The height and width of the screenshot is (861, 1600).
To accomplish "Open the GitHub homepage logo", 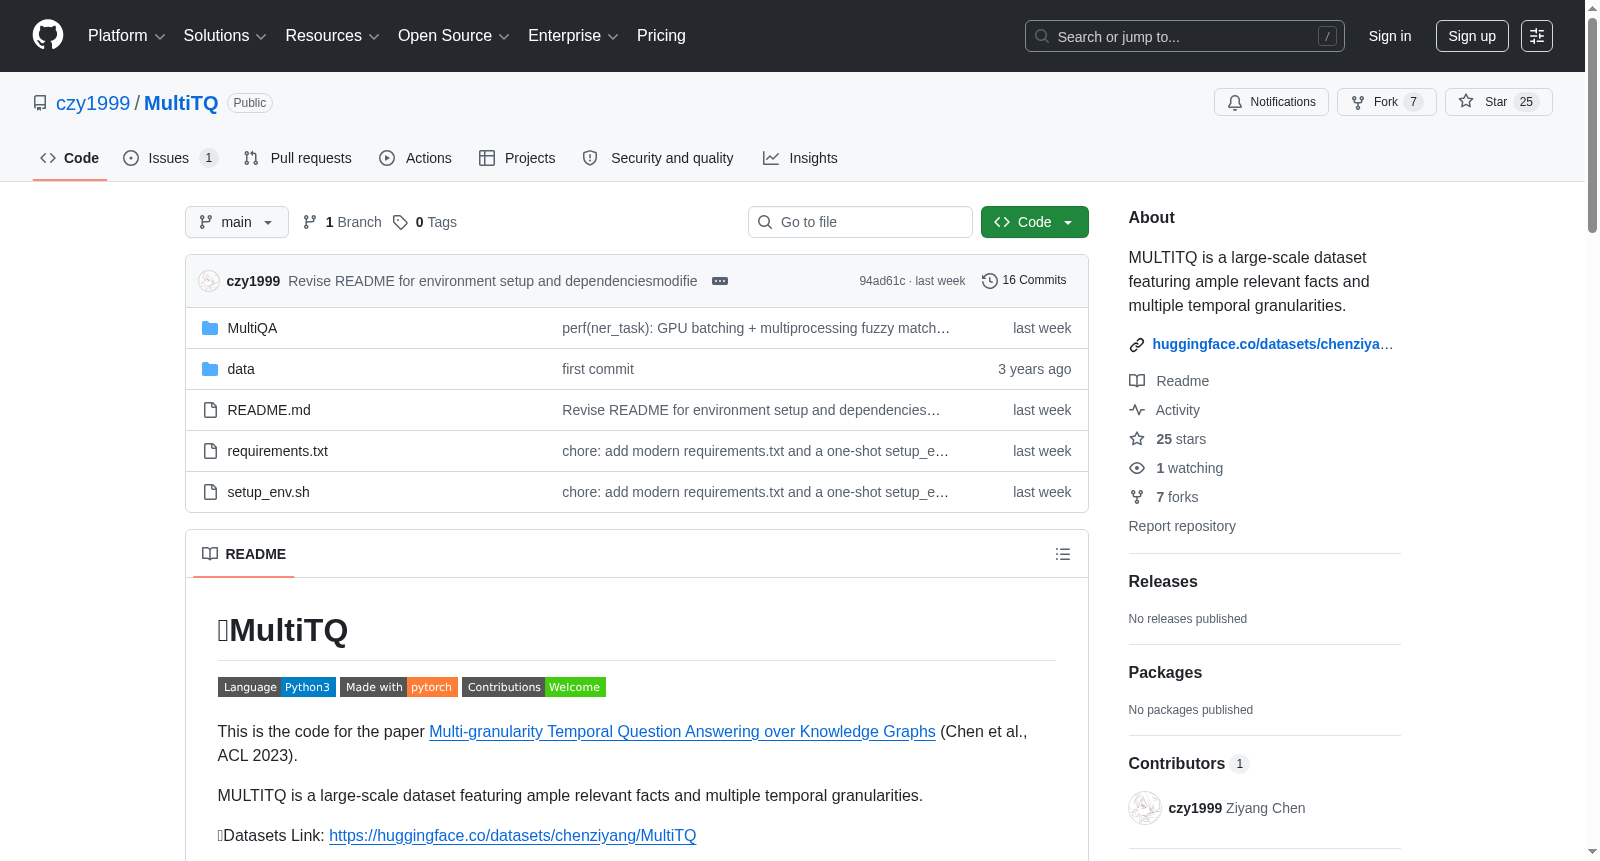I will tap(48, 36).
